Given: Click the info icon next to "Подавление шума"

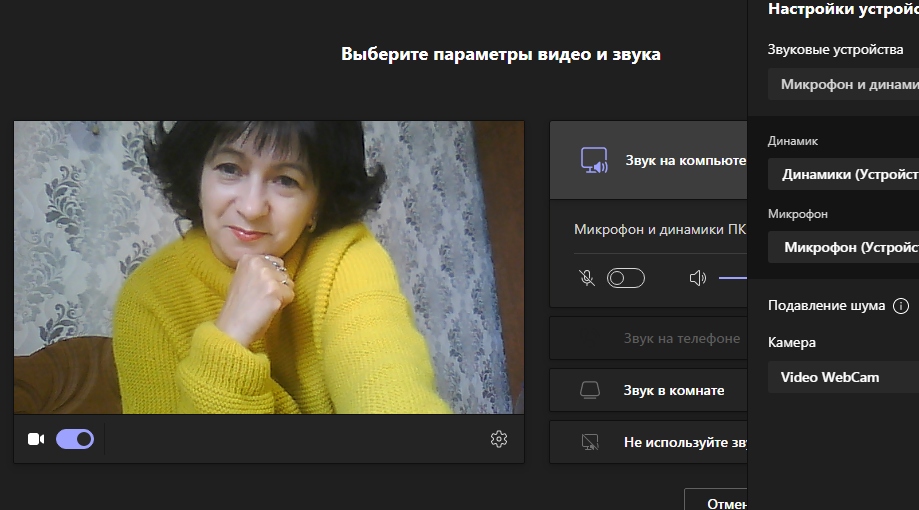Looking at the screenshot, I should pos(900,306).
